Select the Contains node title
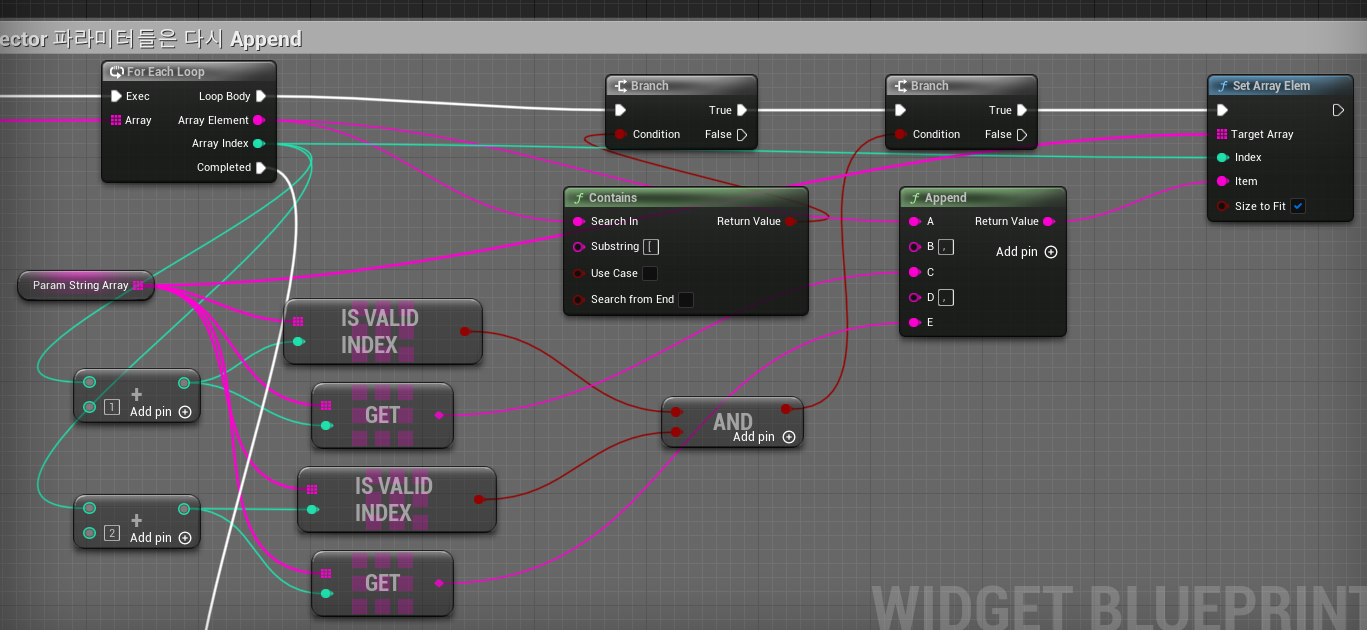Image resolution: width=1367 pixels, height=630 pixels. coord(613,198)
